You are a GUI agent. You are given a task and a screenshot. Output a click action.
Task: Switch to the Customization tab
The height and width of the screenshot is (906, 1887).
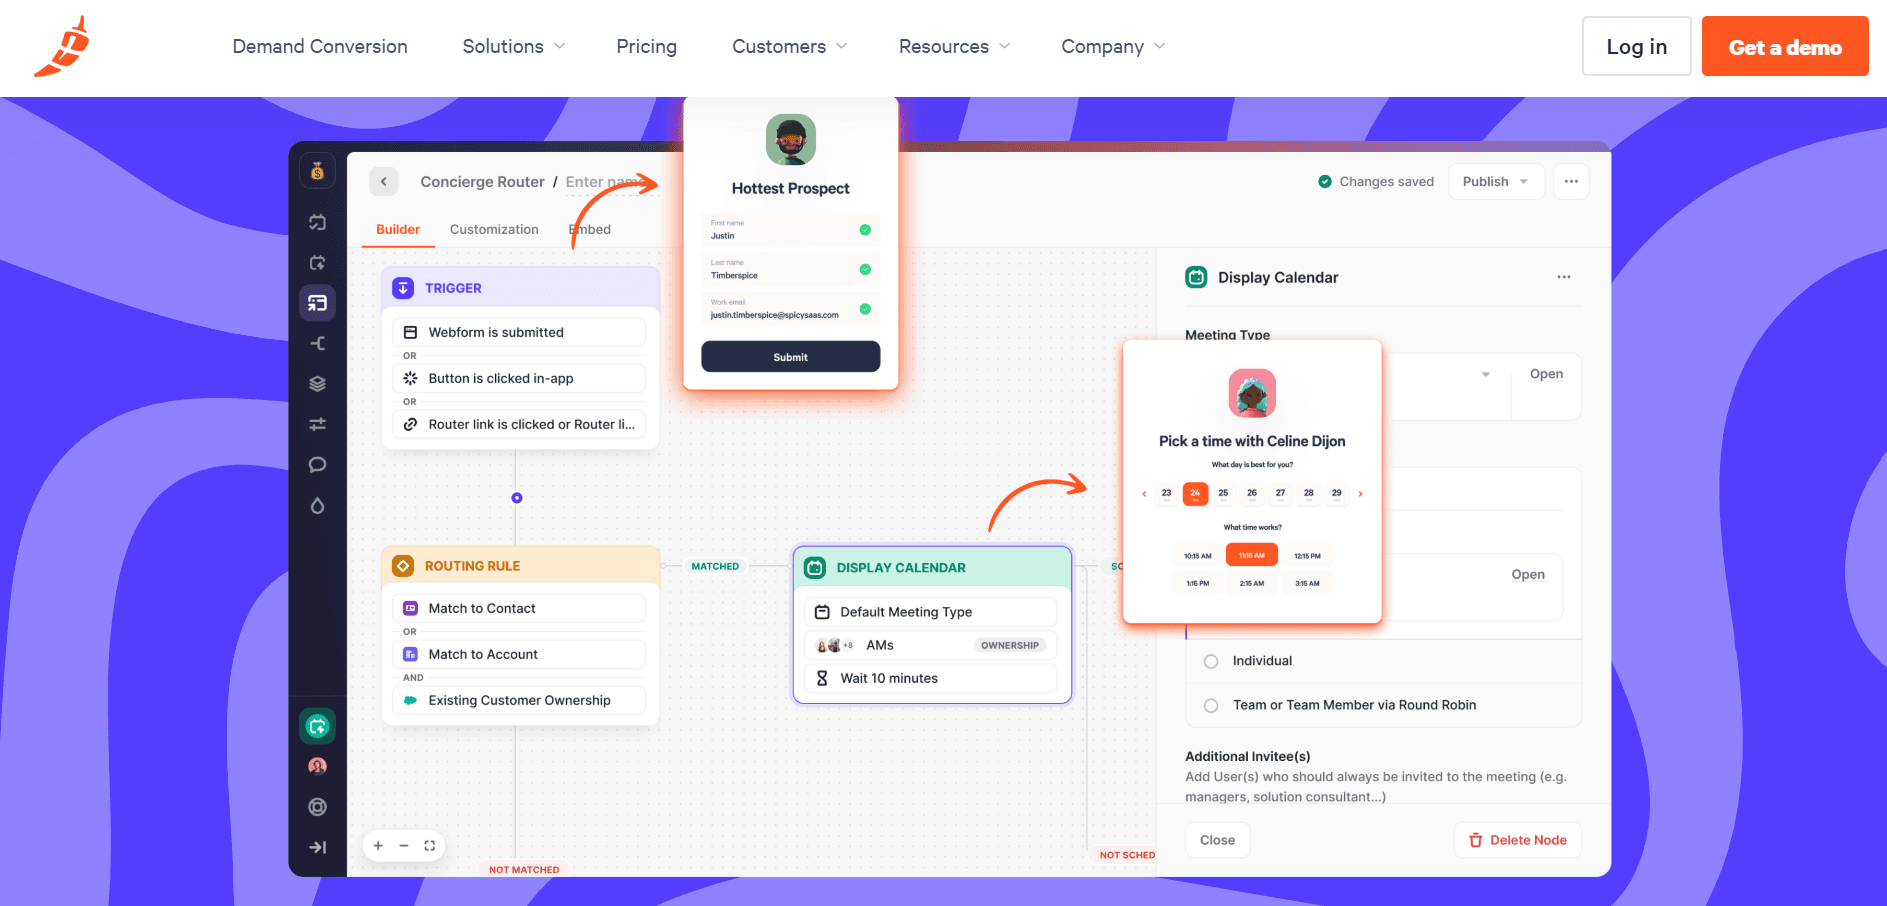click(x=494, y=230)
